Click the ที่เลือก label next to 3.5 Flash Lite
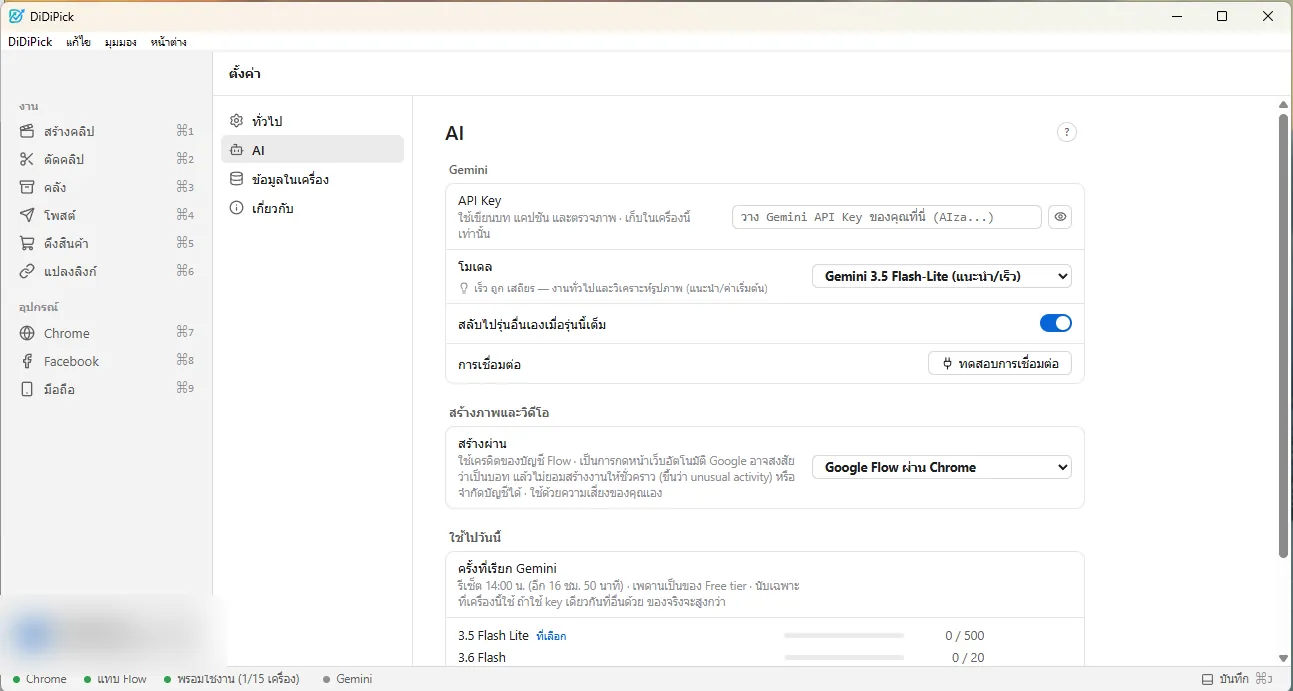Viewport: 1293px width, 691px height. coord(551,636)
